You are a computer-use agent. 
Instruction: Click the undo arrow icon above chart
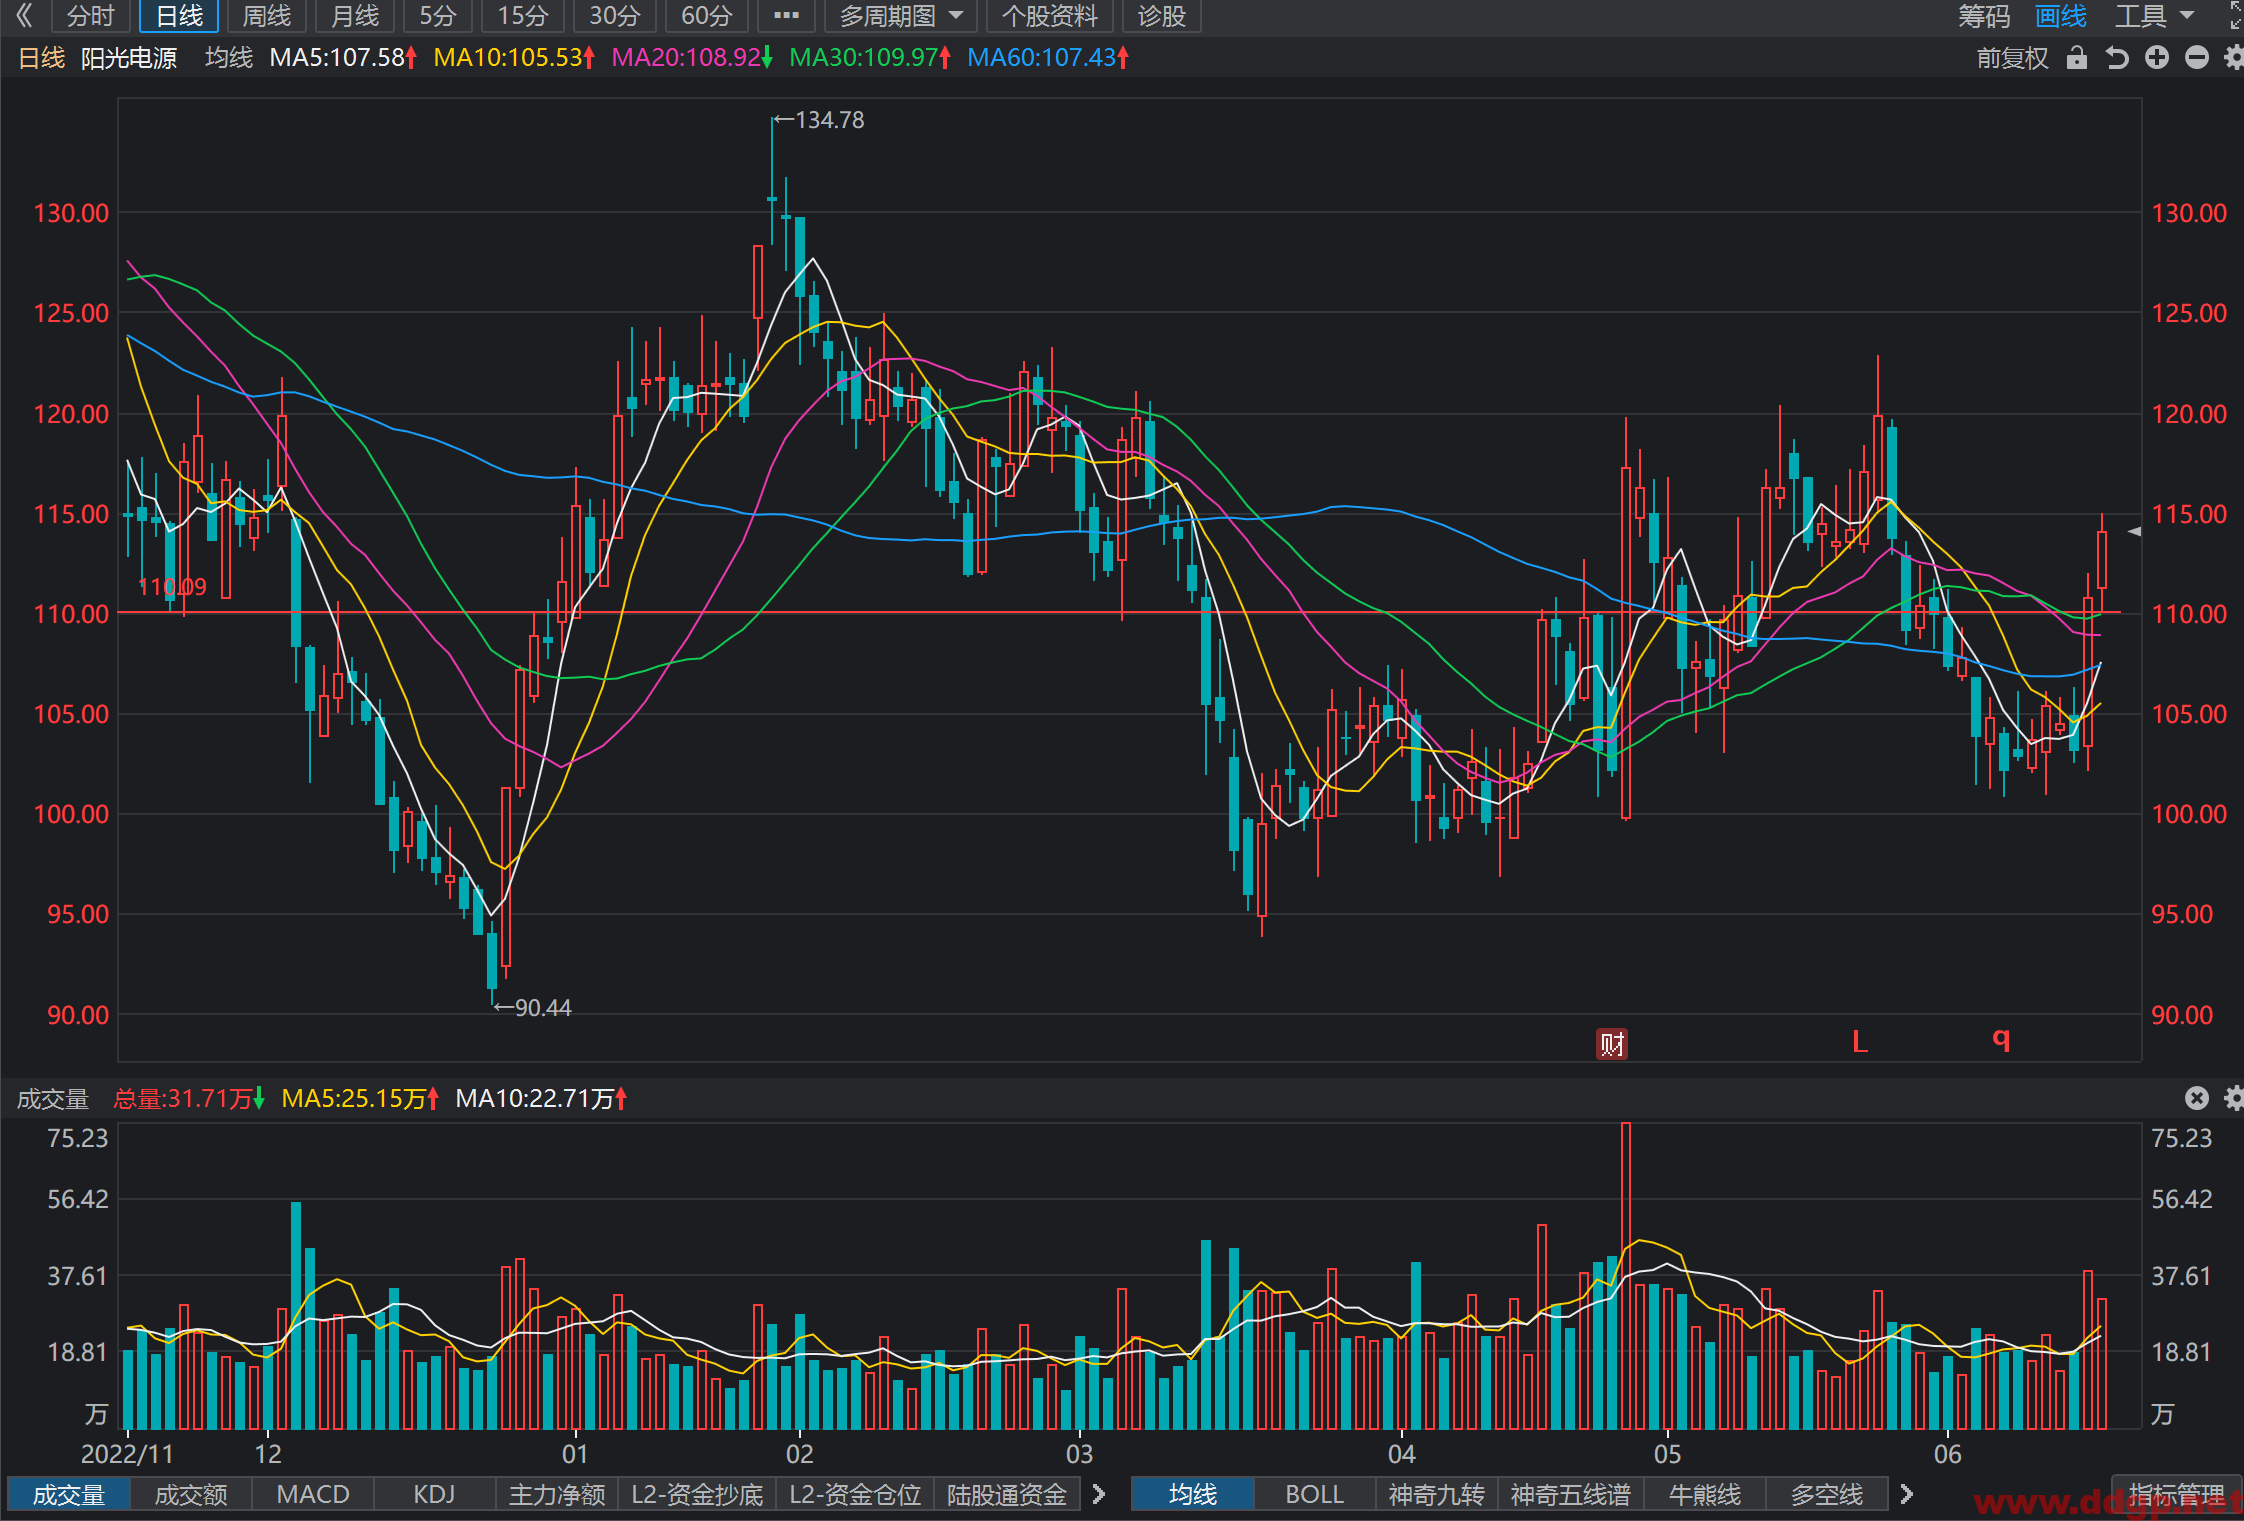(2117, 58)
